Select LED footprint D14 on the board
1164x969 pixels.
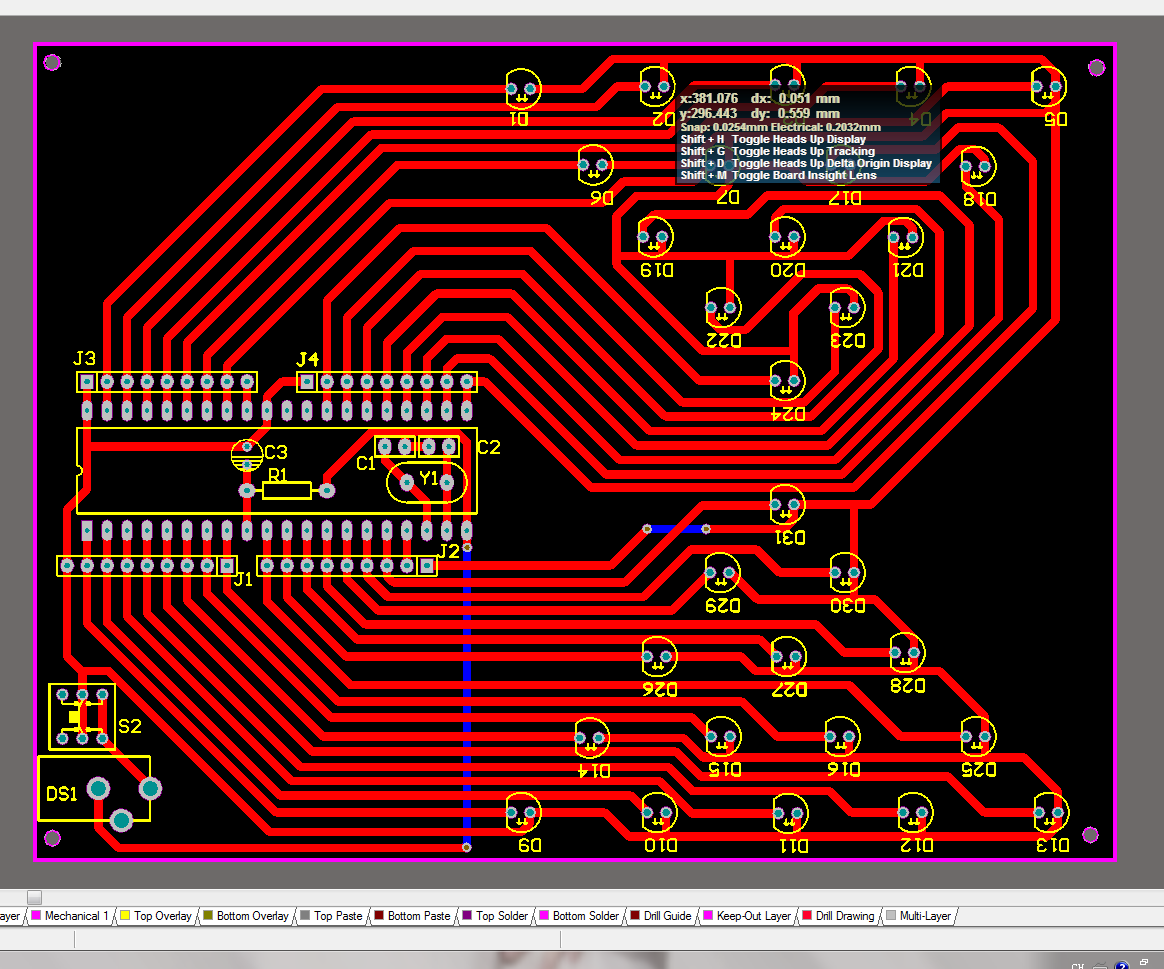[x=592, y=739]
